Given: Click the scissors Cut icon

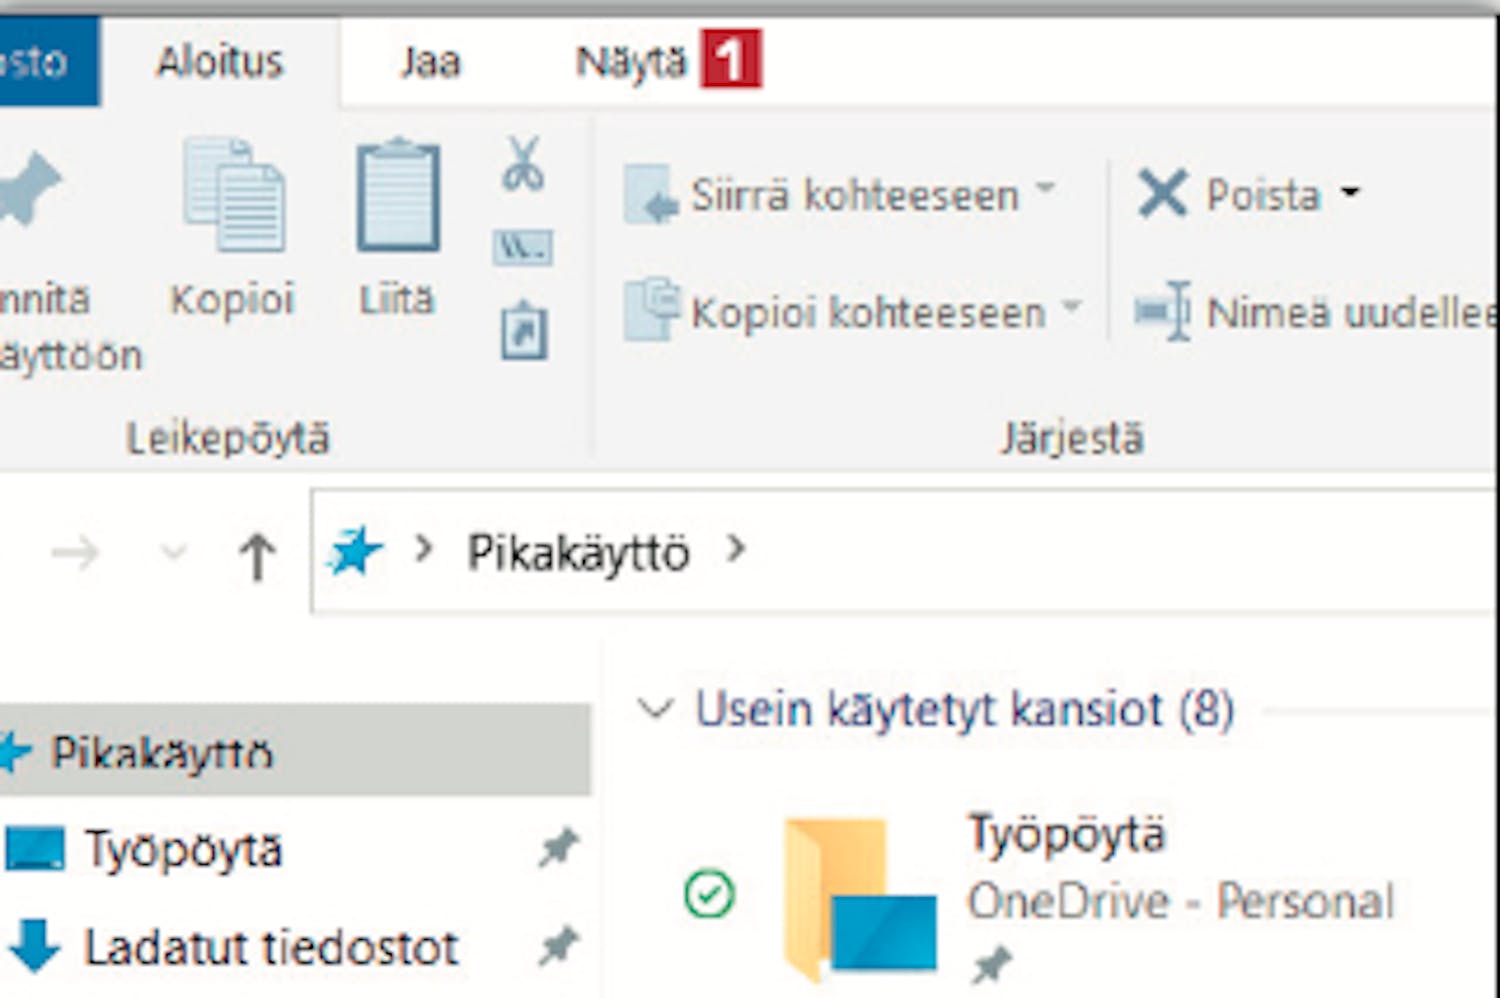Looking at the screenshot, I should (523, 164).
